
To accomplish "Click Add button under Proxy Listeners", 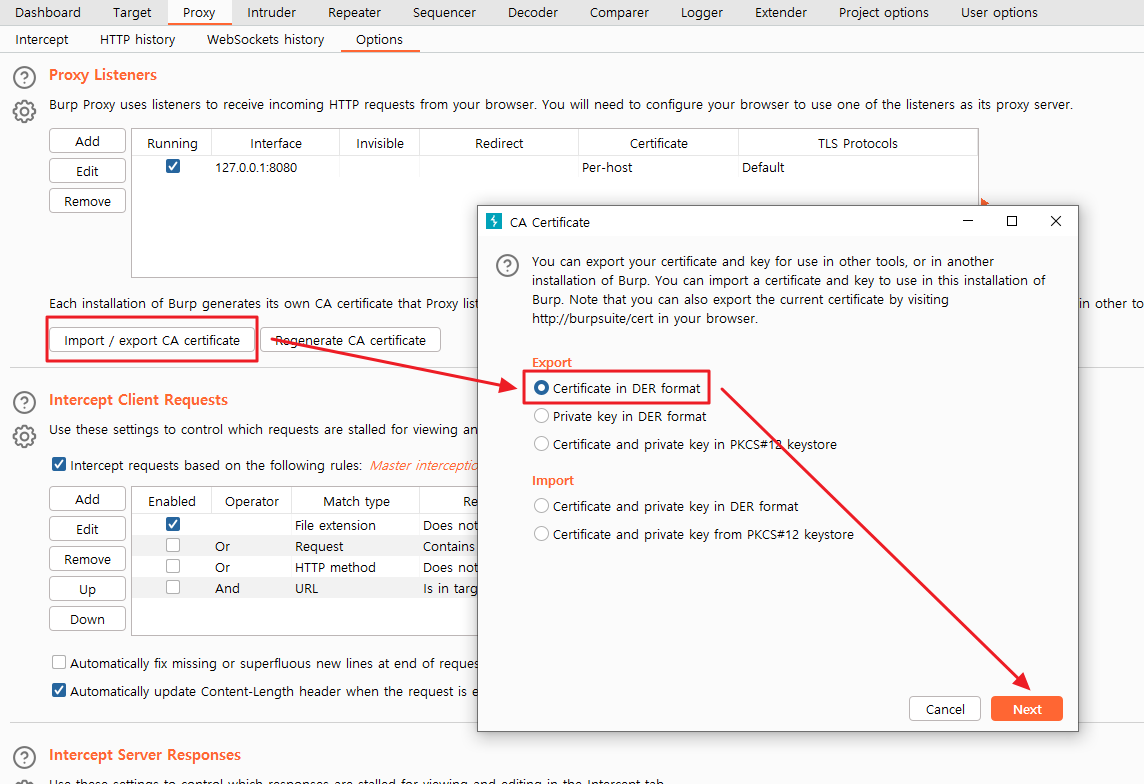I will click(88, 141).
